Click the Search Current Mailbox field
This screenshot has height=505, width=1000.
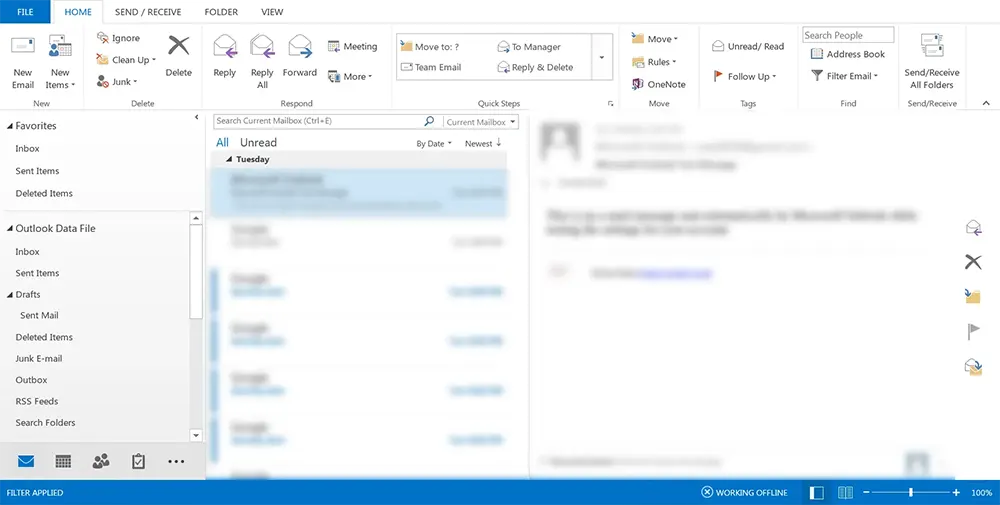318,121
